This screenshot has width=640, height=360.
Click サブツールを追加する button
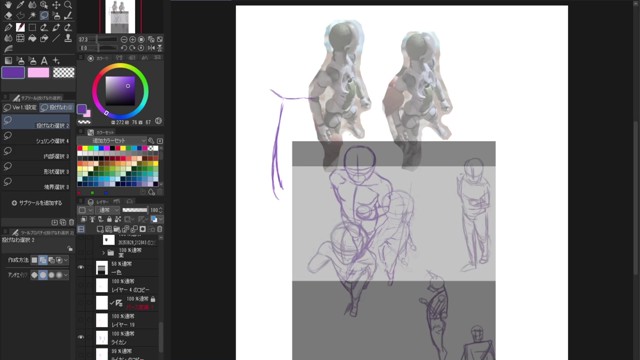(x=37, y=203)
